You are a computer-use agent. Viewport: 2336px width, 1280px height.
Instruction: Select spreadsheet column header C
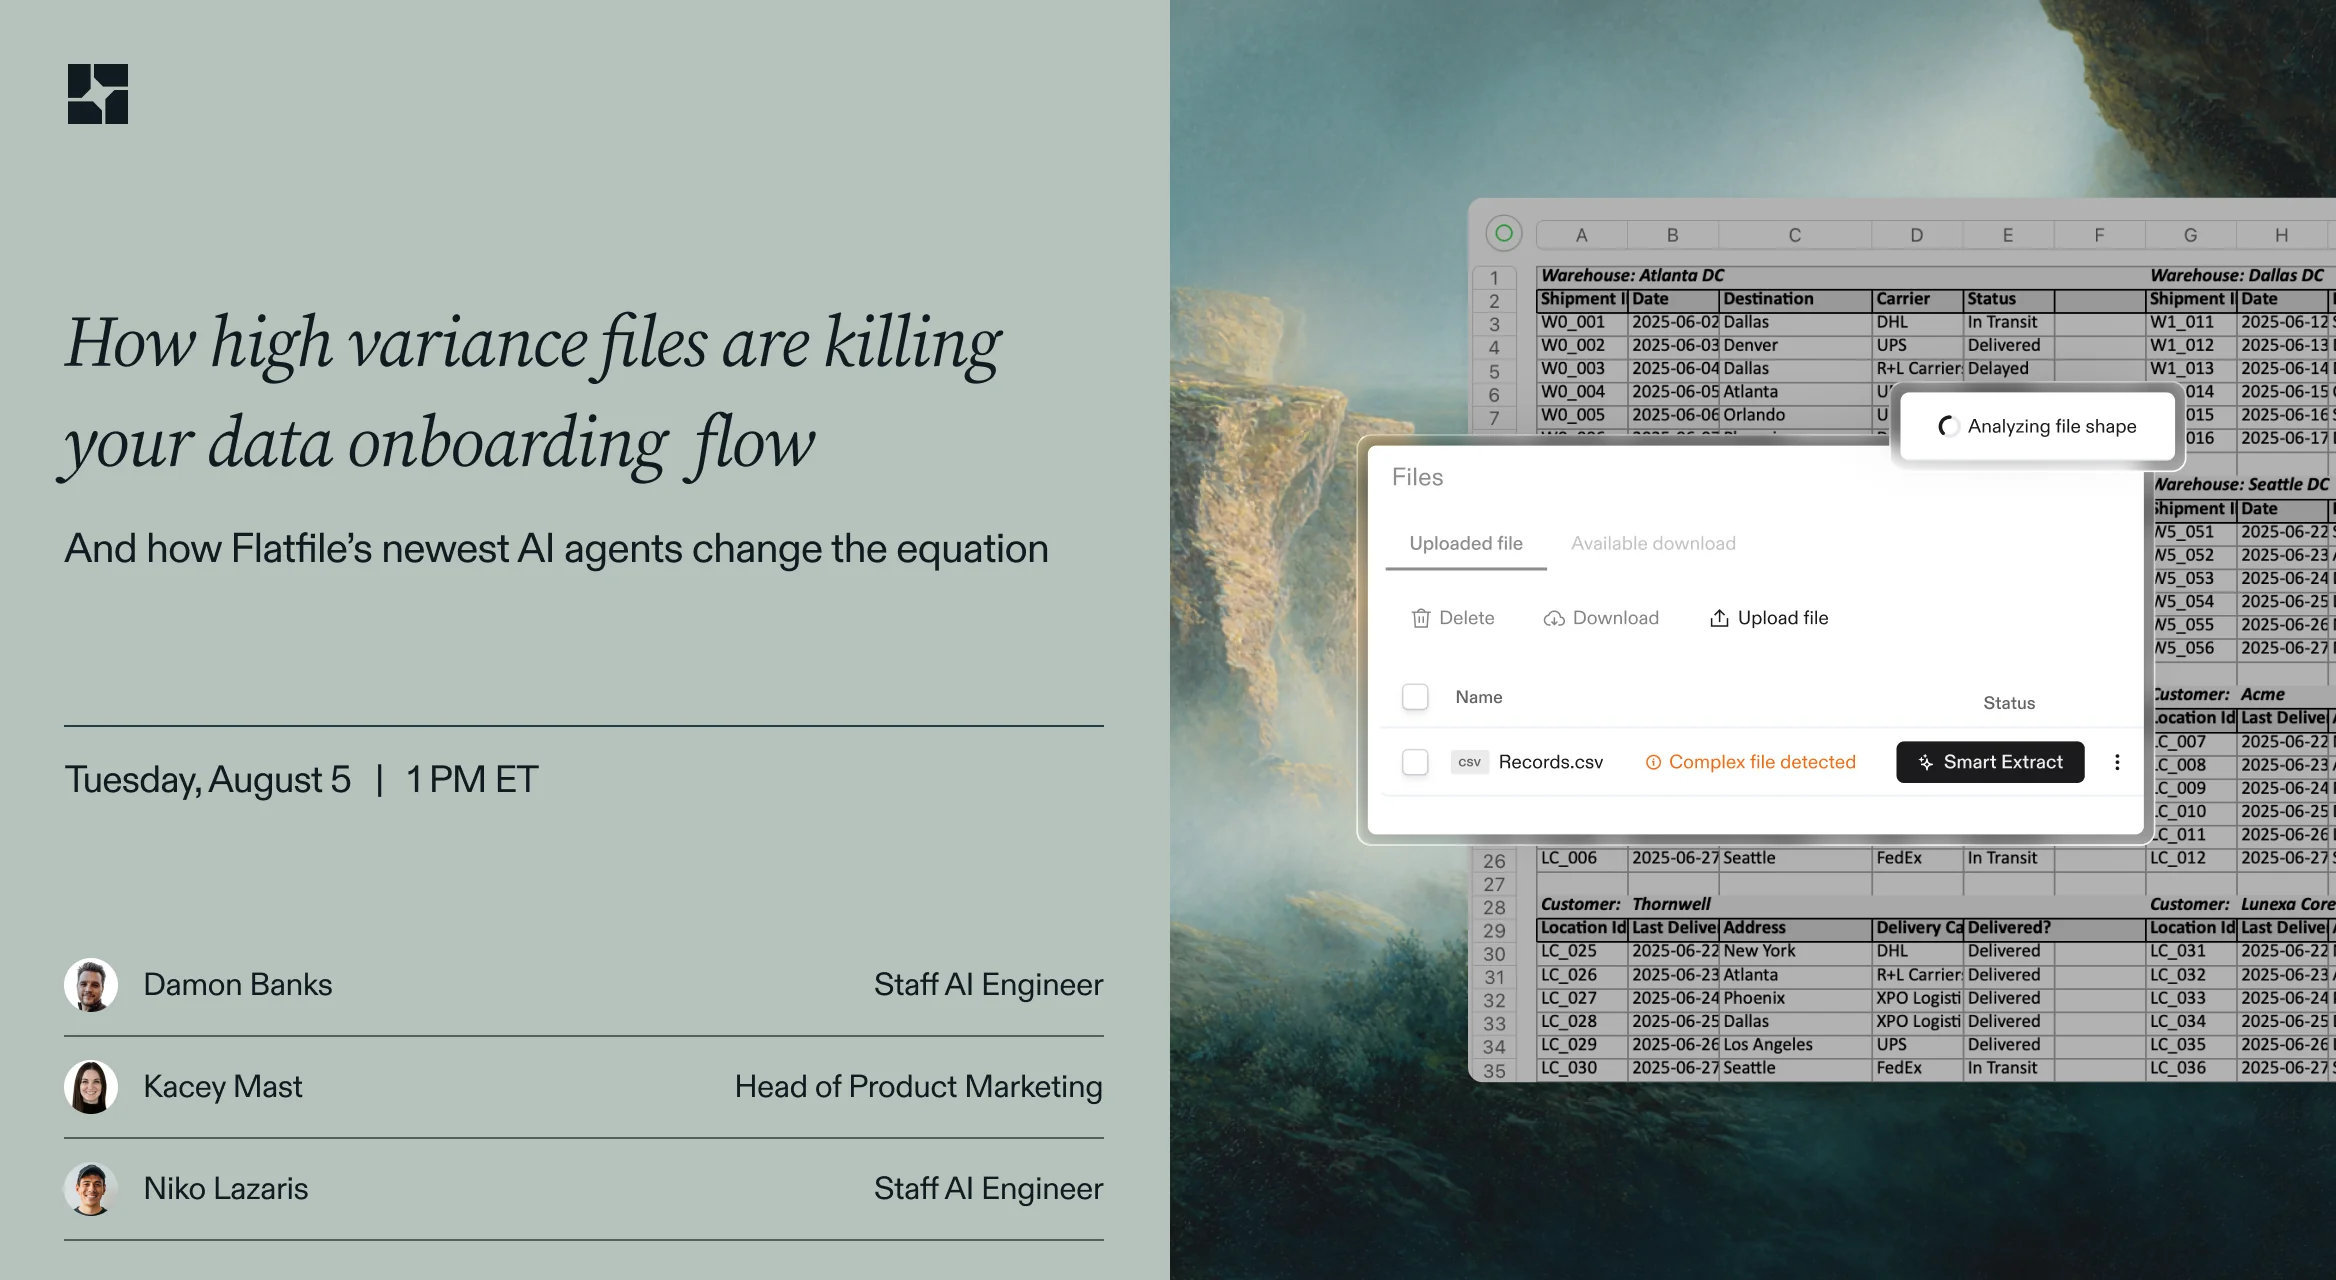(x=1794, y=235)
